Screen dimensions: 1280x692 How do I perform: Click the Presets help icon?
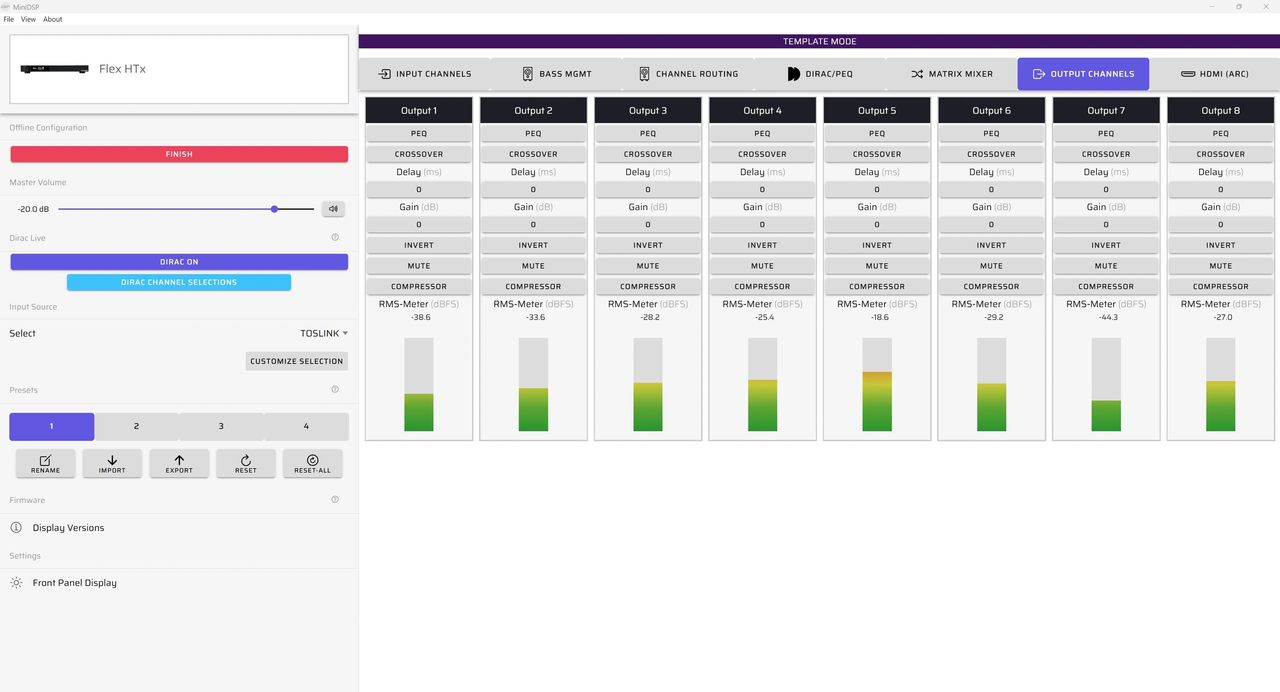[x=335, y=390]
